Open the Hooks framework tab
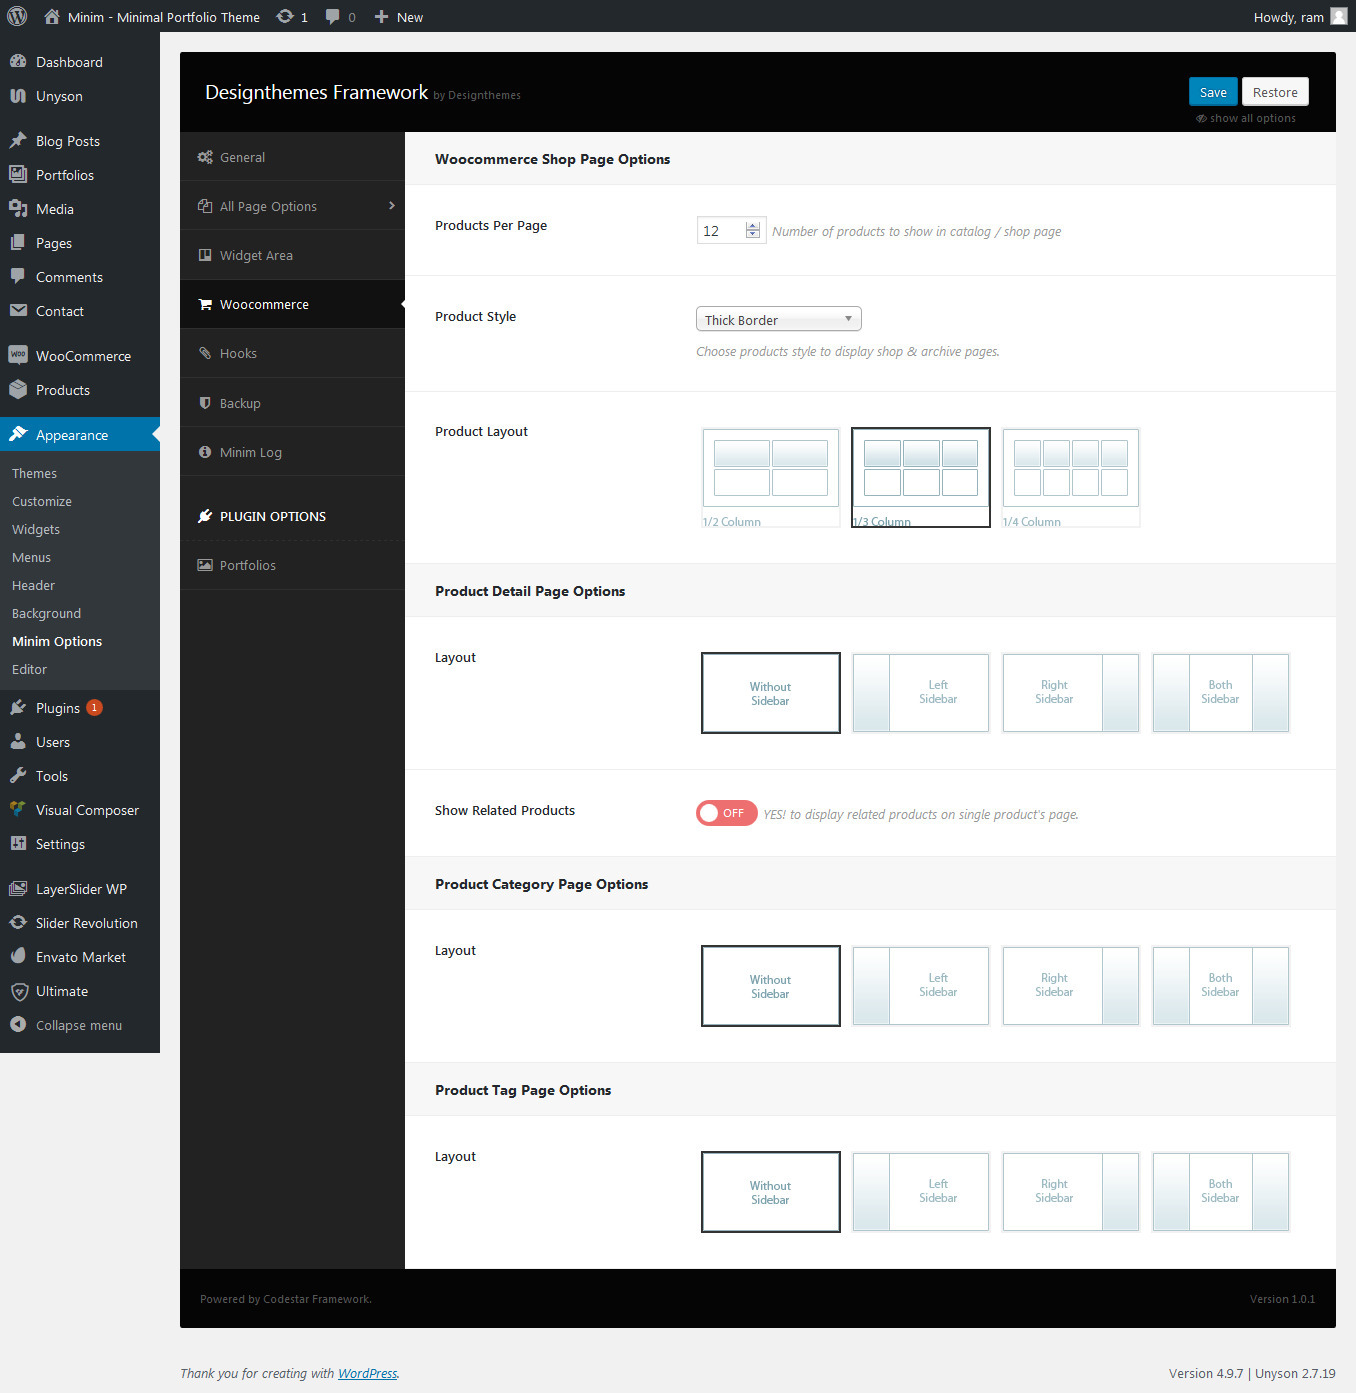 (x=292, y=353)
